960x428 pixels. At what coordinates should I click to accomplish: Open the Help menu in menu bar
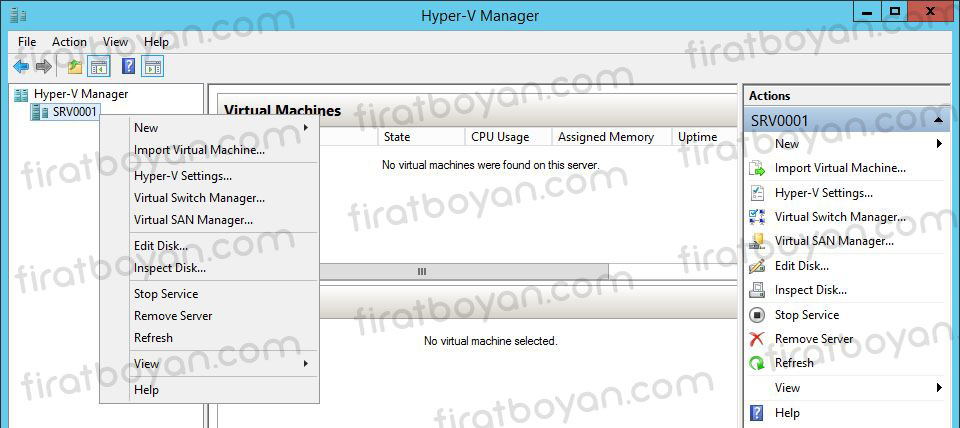tap(156, 42)
